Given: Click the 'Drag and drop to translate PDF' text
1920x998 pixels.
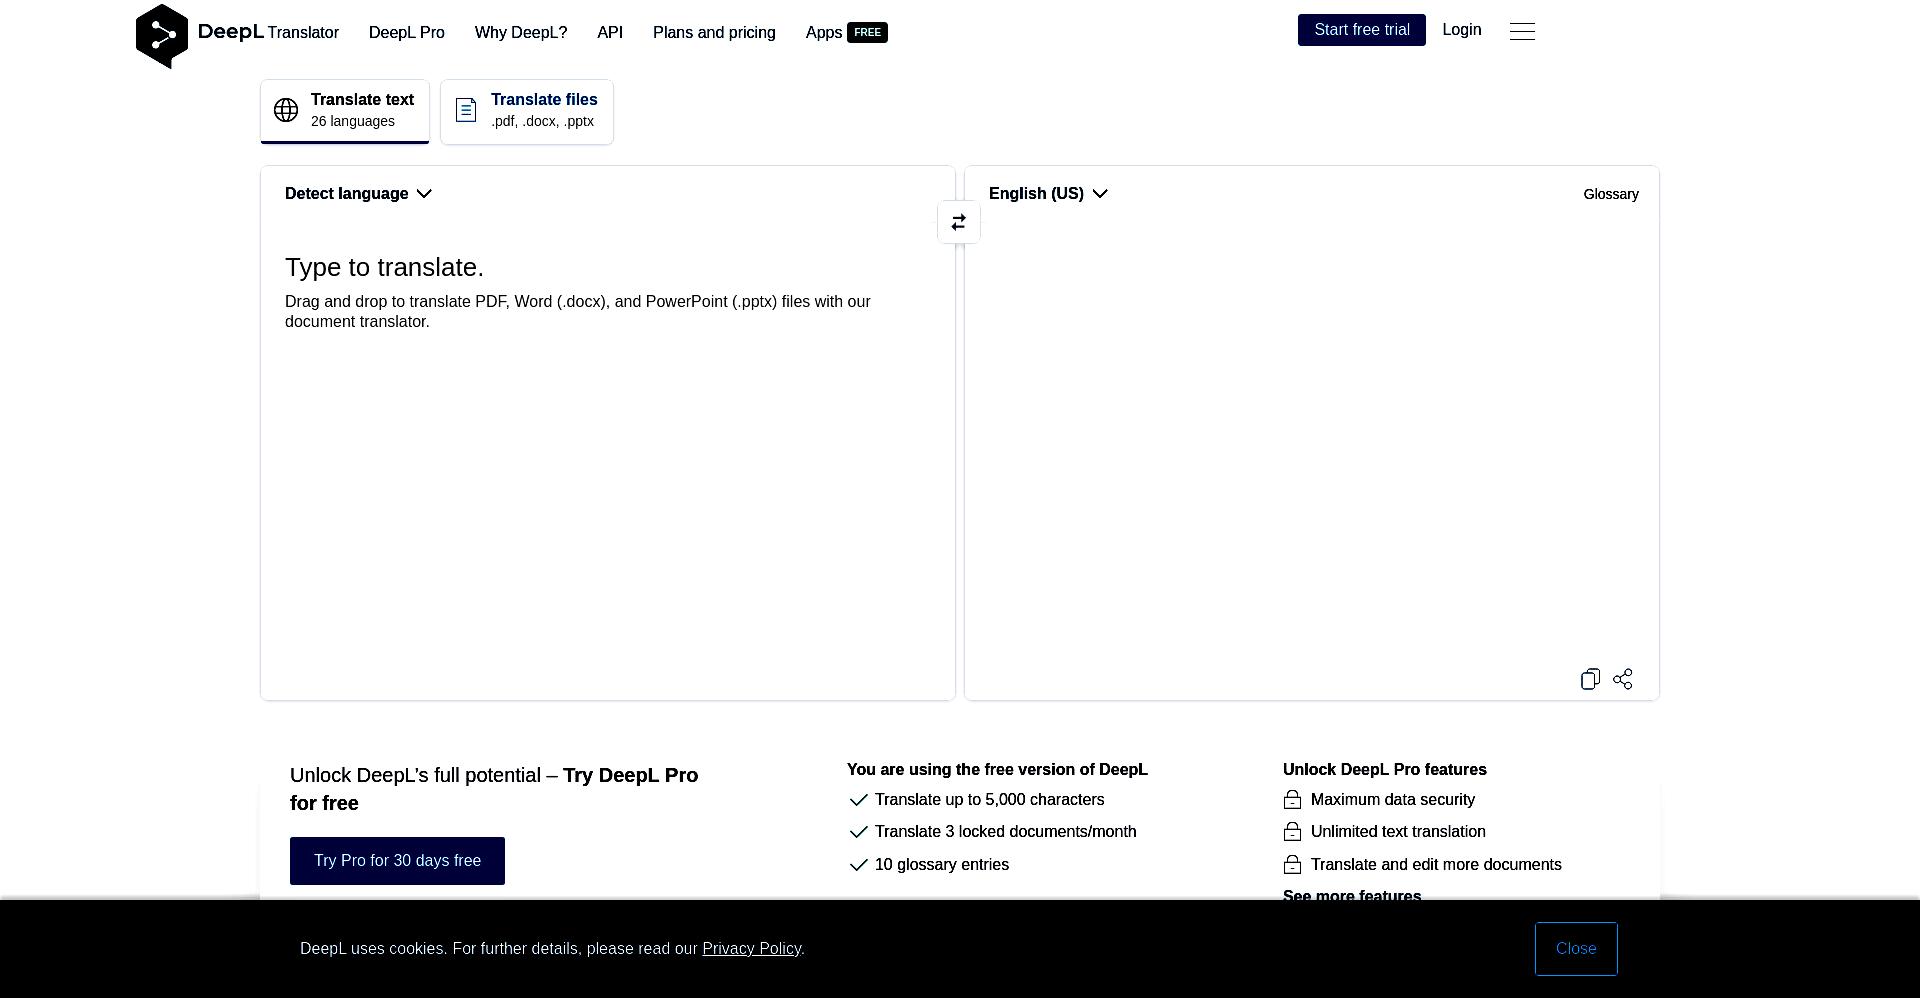Looking at the screenshot, I should pyautogui.click(x=578, y=312).
